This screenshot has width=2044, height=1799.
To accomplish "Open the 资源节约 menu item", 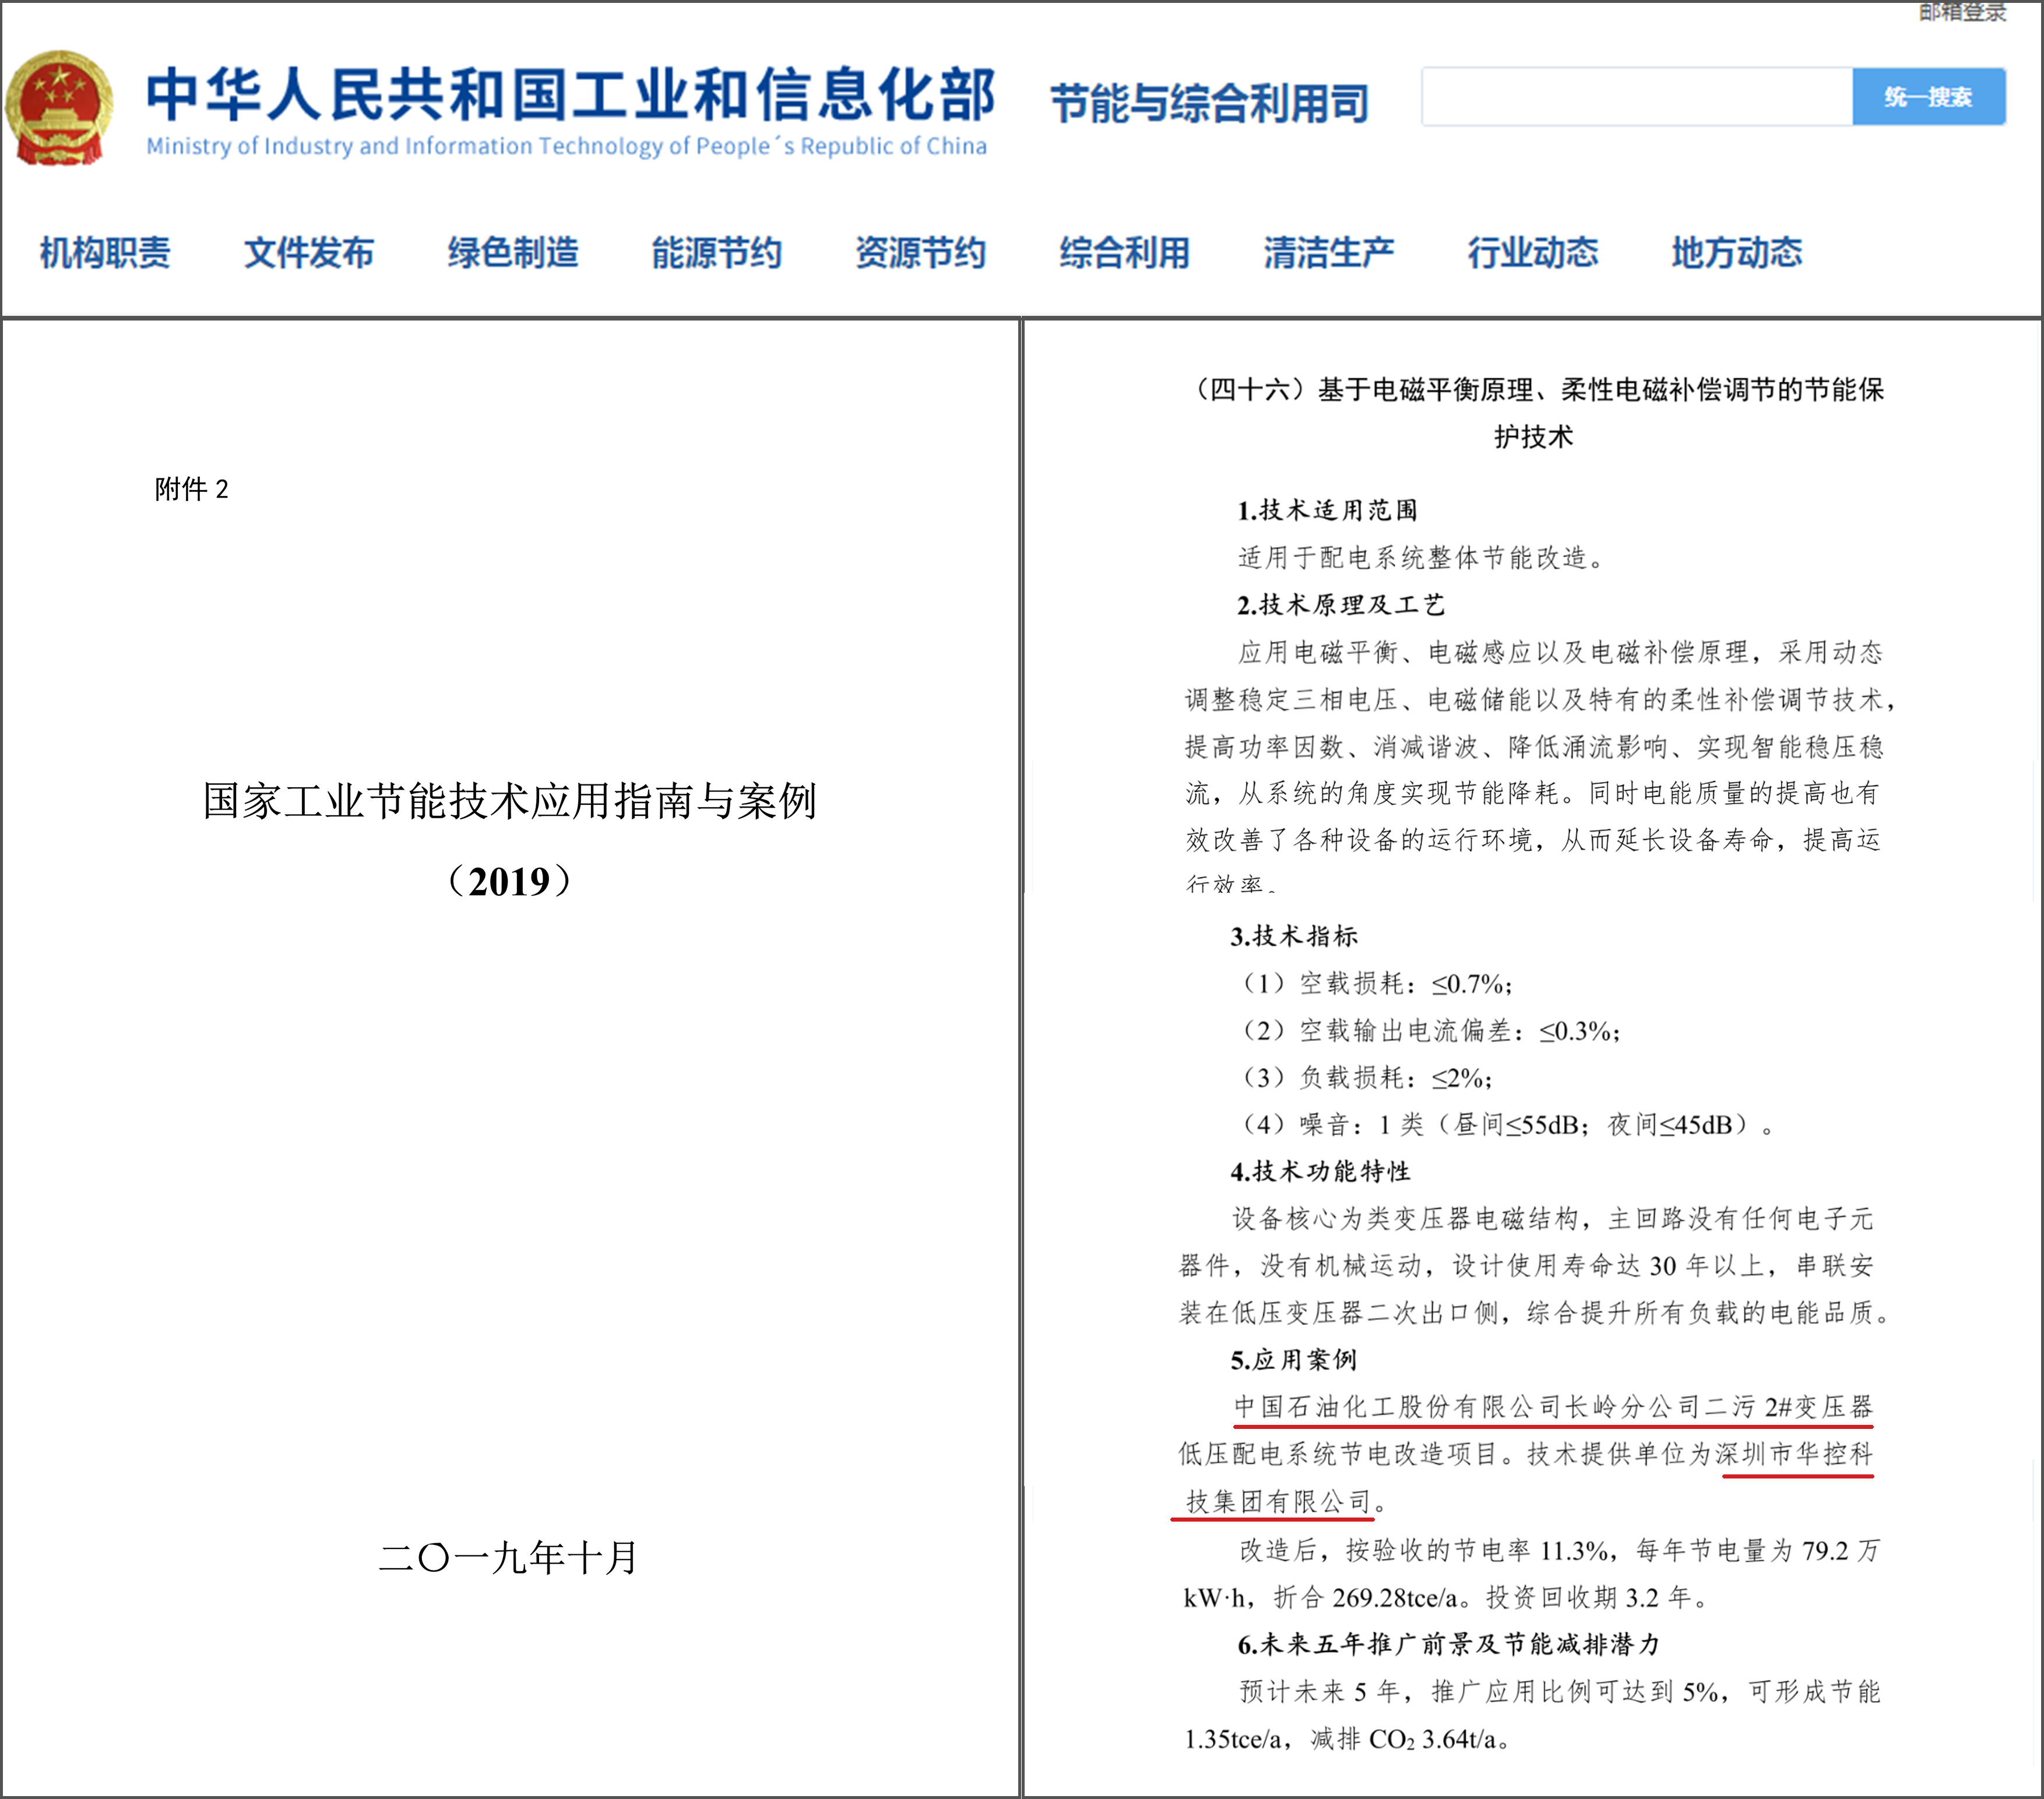I will tap(920, 253).
